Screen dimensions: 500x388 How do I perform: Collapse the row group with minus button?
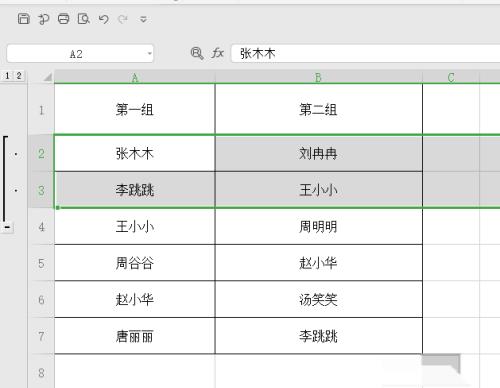7,228
